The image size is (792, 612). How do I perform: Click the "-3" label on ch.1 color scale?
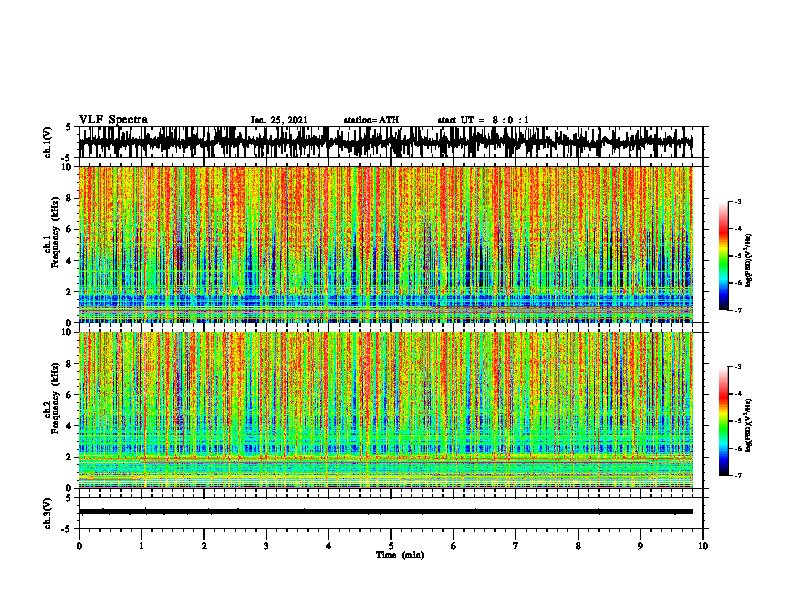tap(738, 202)
